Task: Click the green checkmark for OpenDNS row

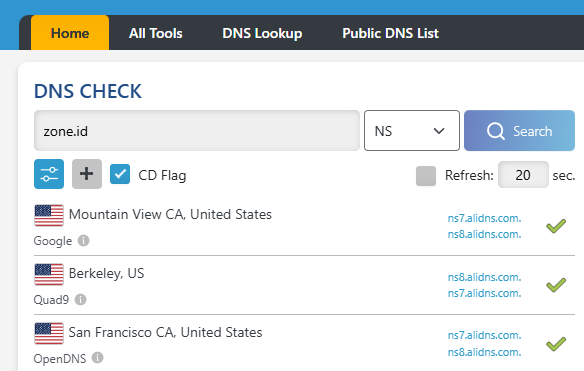Action: click(556, 344)
